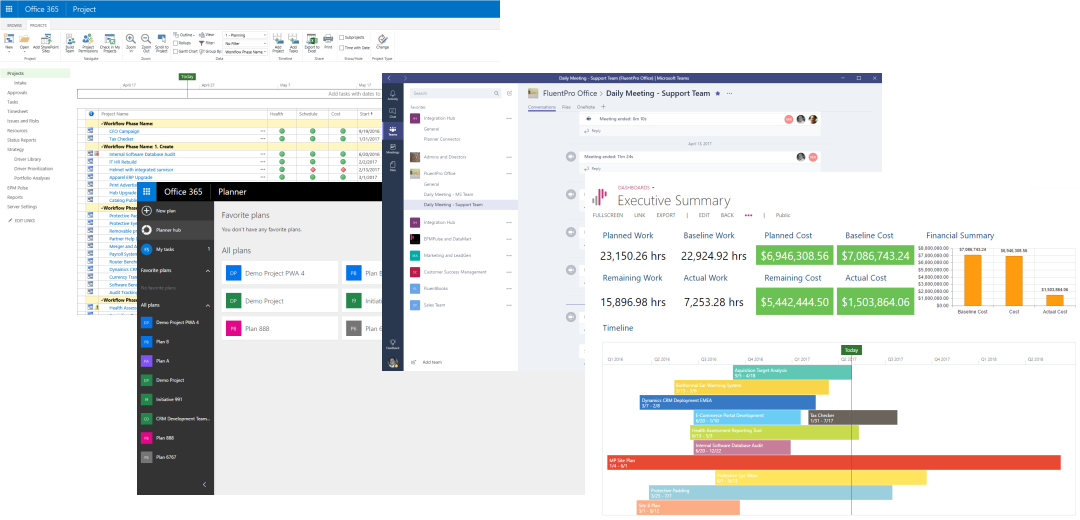Image resolution: width=1080 pixels, height=520 pixels.
Task: Click Check in My Projects ribbon button
Action: (x=109, y=43)
